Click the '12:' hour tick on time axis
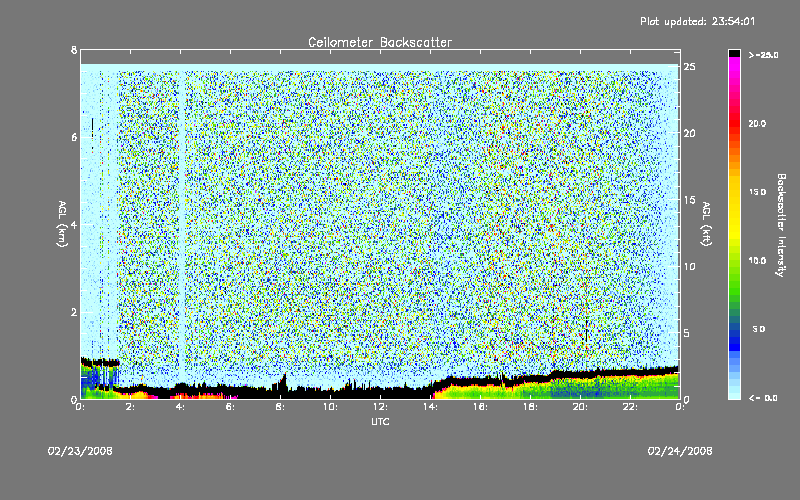 click(380, 407)
